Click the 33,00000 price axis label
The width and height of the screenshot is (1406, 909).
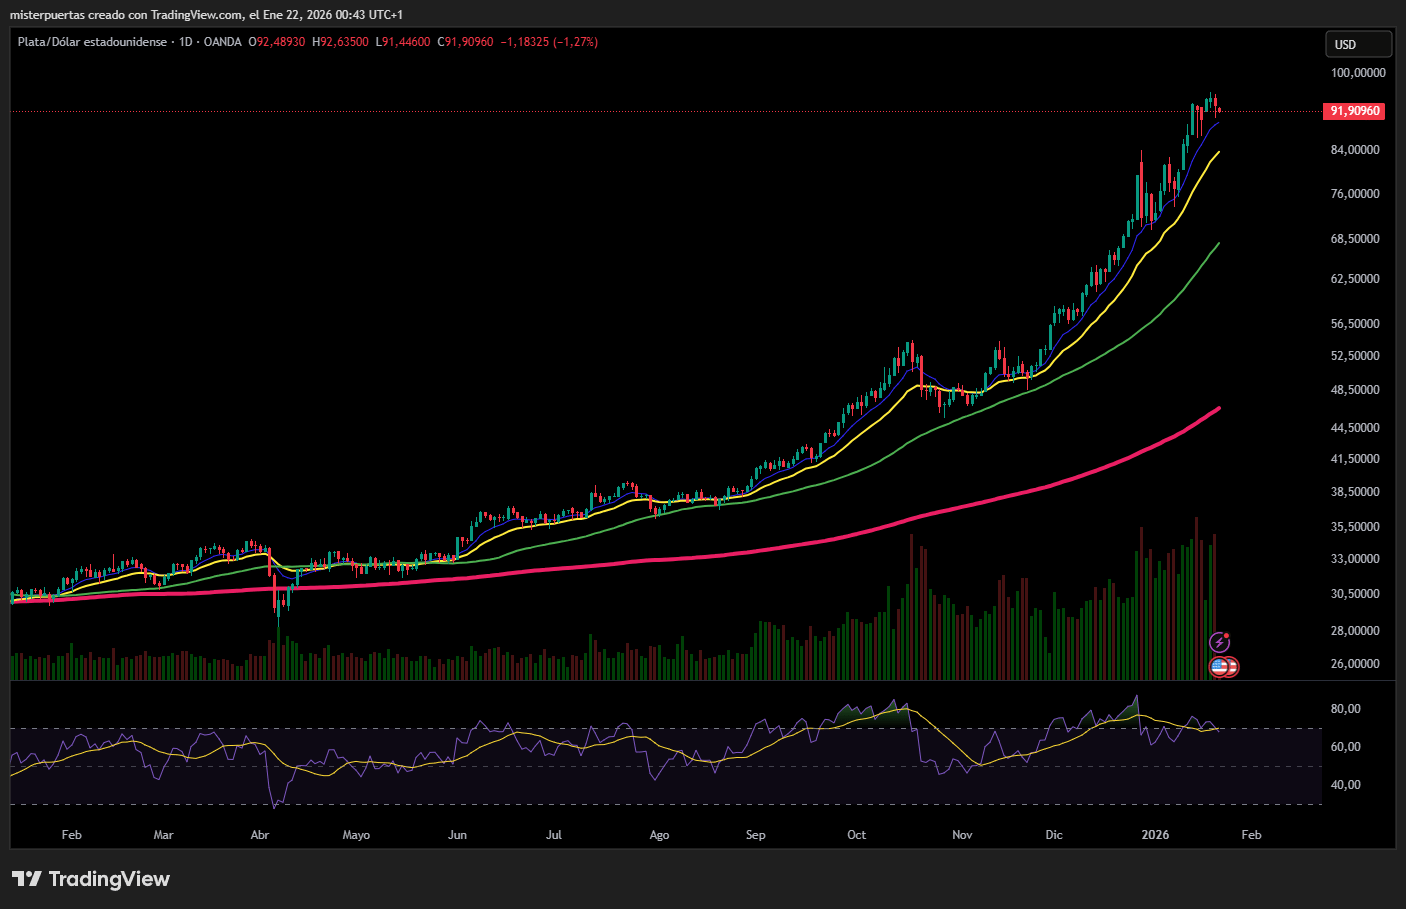tap(1356, 559)
